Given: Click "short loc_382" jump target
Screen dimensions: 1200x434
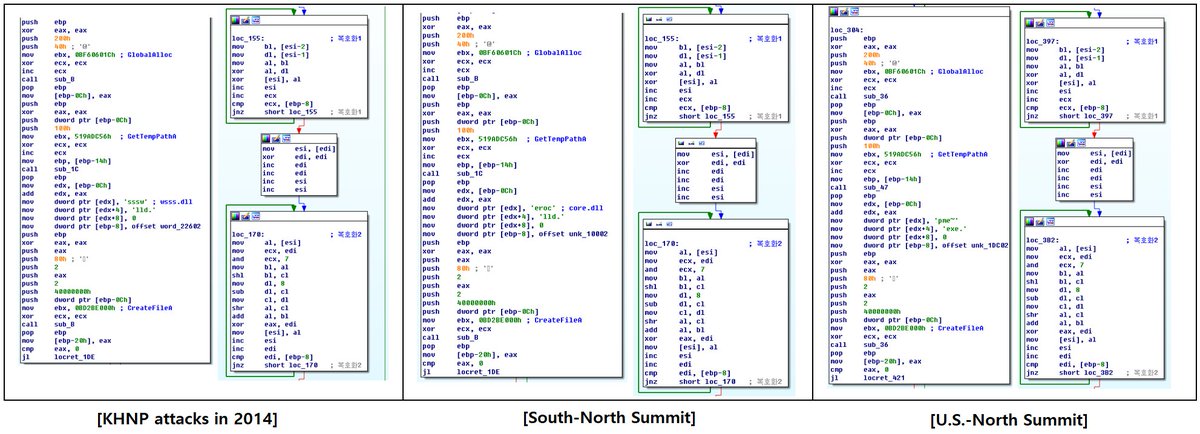Looking at the screenshot, I should [1086, 373].
